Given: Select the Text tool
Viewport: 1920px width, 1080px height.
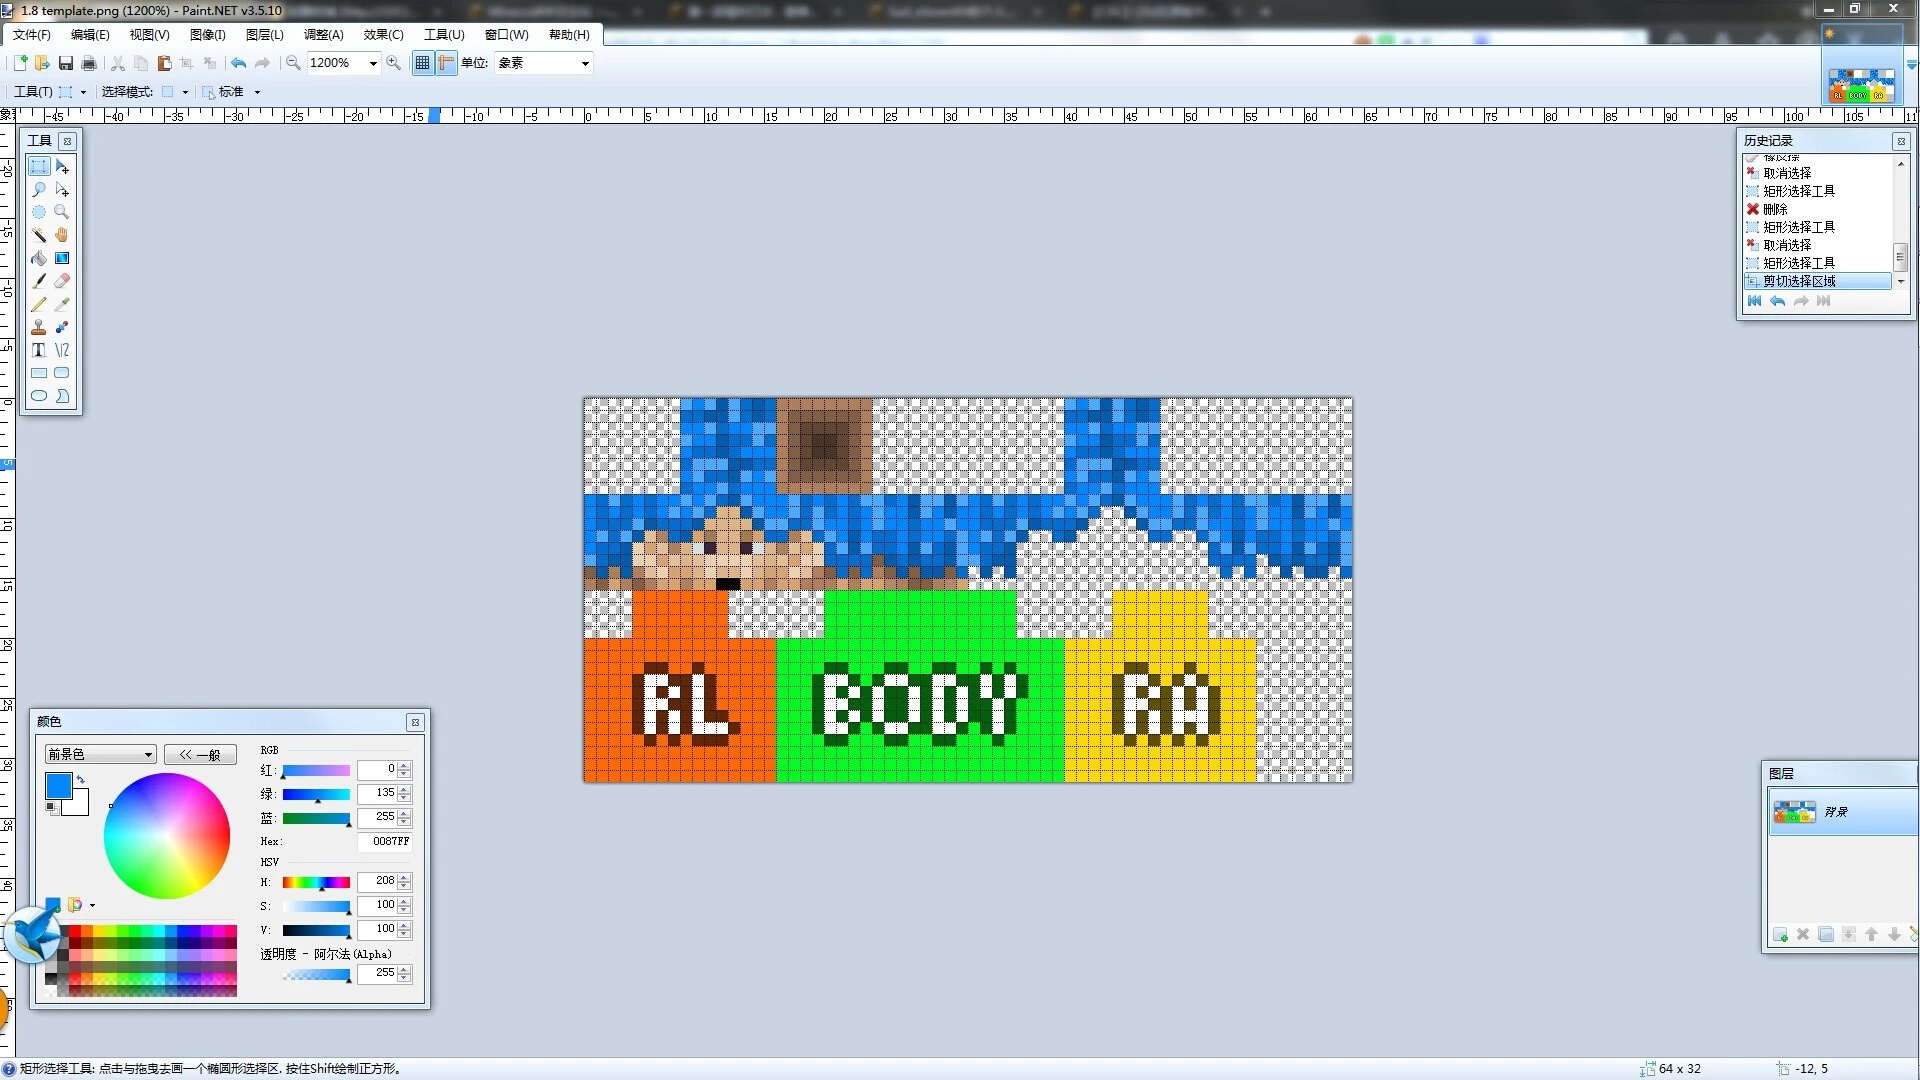Looking at the screenshot, I should [x=39, y=350].
